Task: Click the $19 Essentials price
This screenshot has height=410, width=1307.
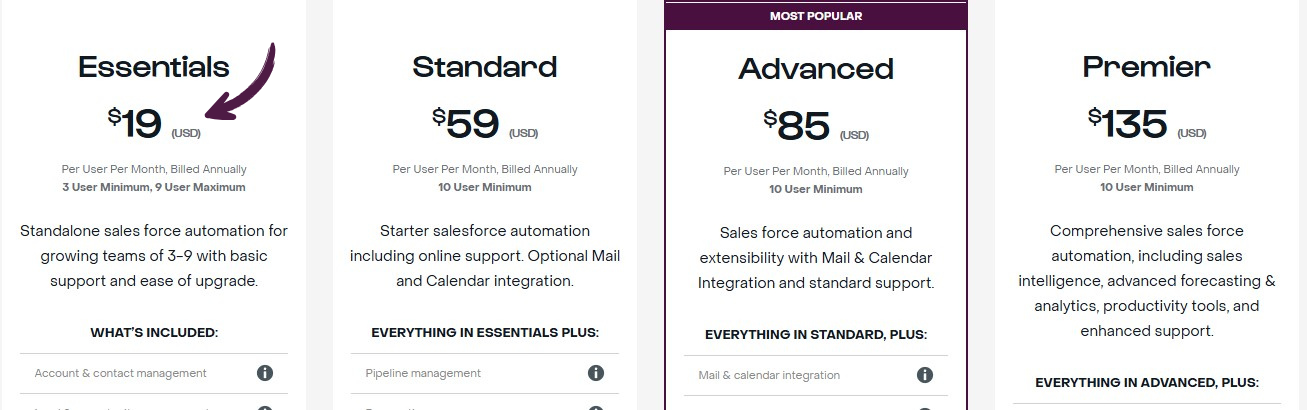Action: tap(136, 123)
